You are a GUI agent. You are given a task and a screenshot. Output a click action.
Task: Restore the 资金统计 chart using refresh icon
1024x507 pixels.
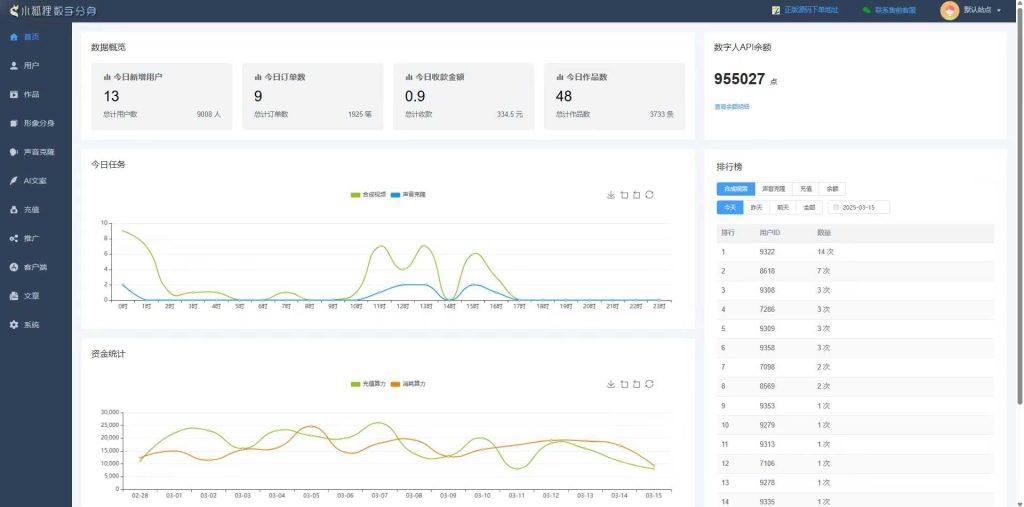coord(649,384)
